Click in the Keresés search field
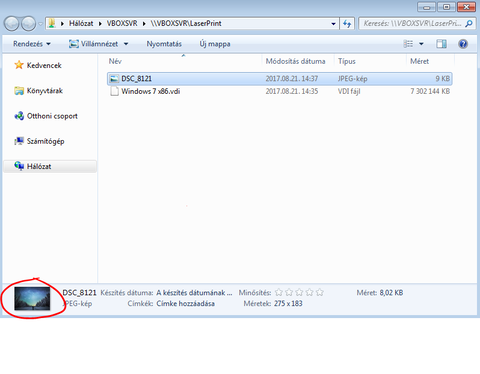The height and width of the screenshot is (374, 480). [x=413, y=24]
